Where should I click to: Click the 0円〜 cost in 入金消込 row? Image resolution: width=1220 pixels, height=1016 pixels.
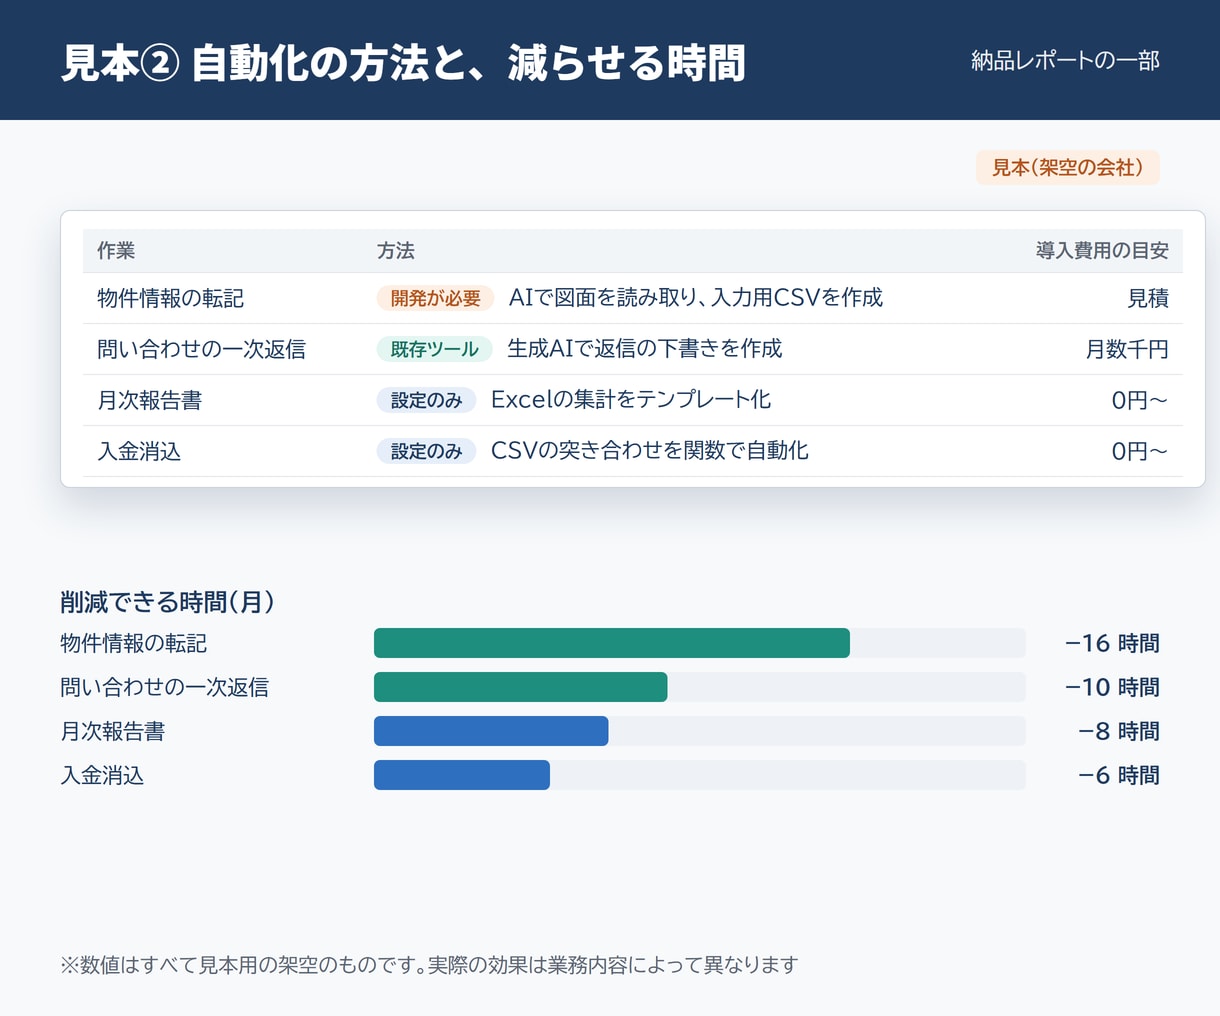coord(1140,451)
